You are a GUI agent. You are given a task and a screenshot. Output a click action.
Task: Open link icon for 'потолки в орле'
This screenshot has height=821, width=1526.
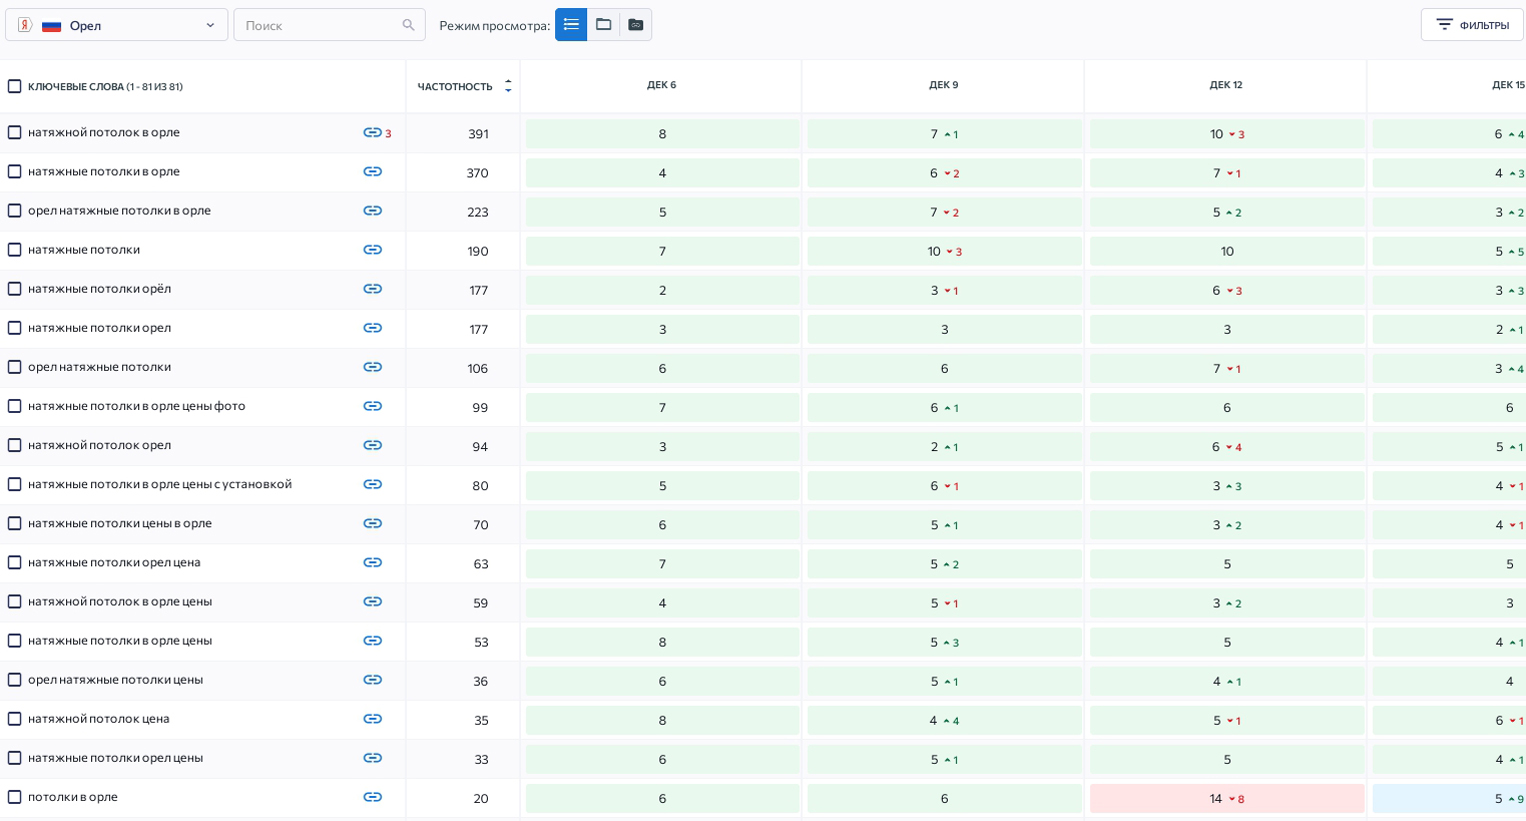372,796
